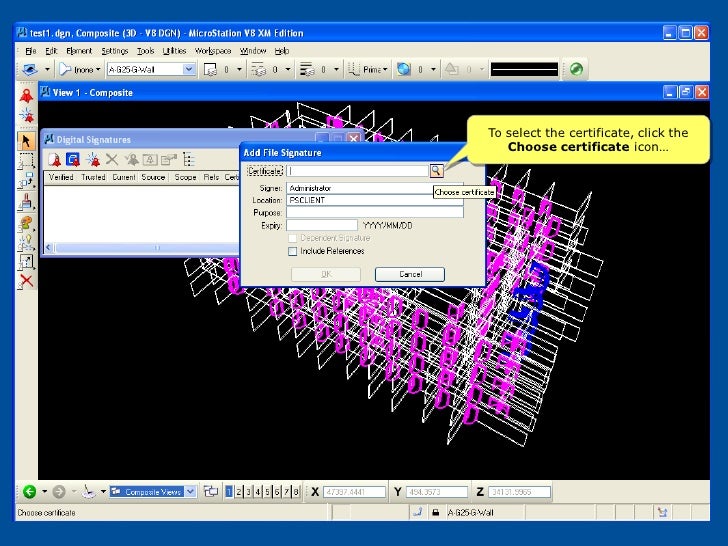This screenshot has height=546, width=728.
Task: Click the green round icon beside line style
Action: tap(577, 69)
